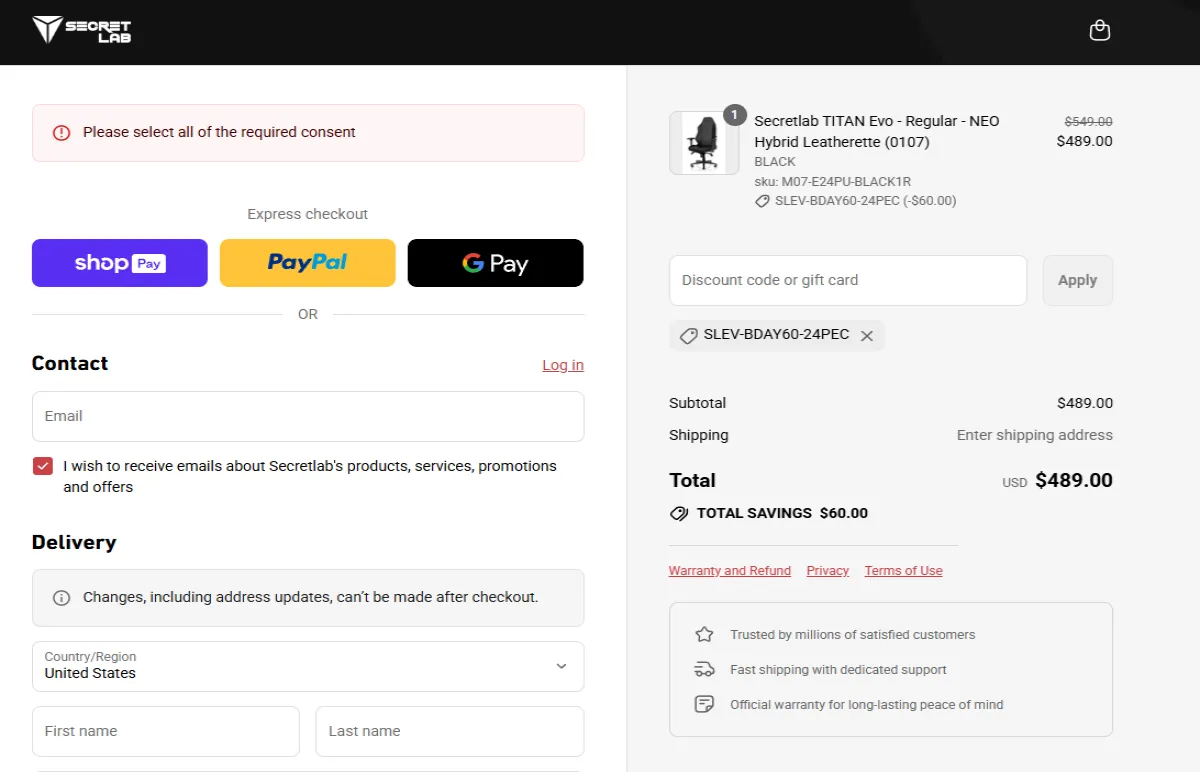Click the TITAN Evo chair thumbnail

coord(704,143)
